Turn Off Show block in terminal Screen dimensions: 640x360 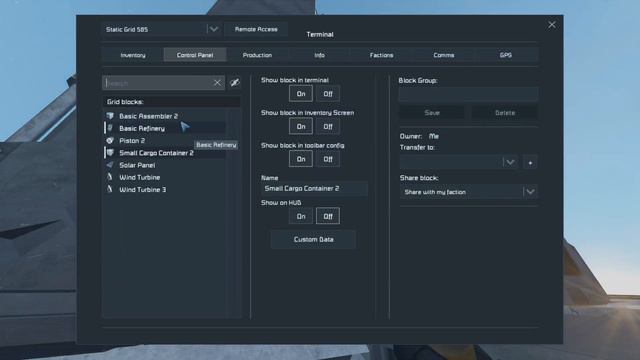click(328, 94)
